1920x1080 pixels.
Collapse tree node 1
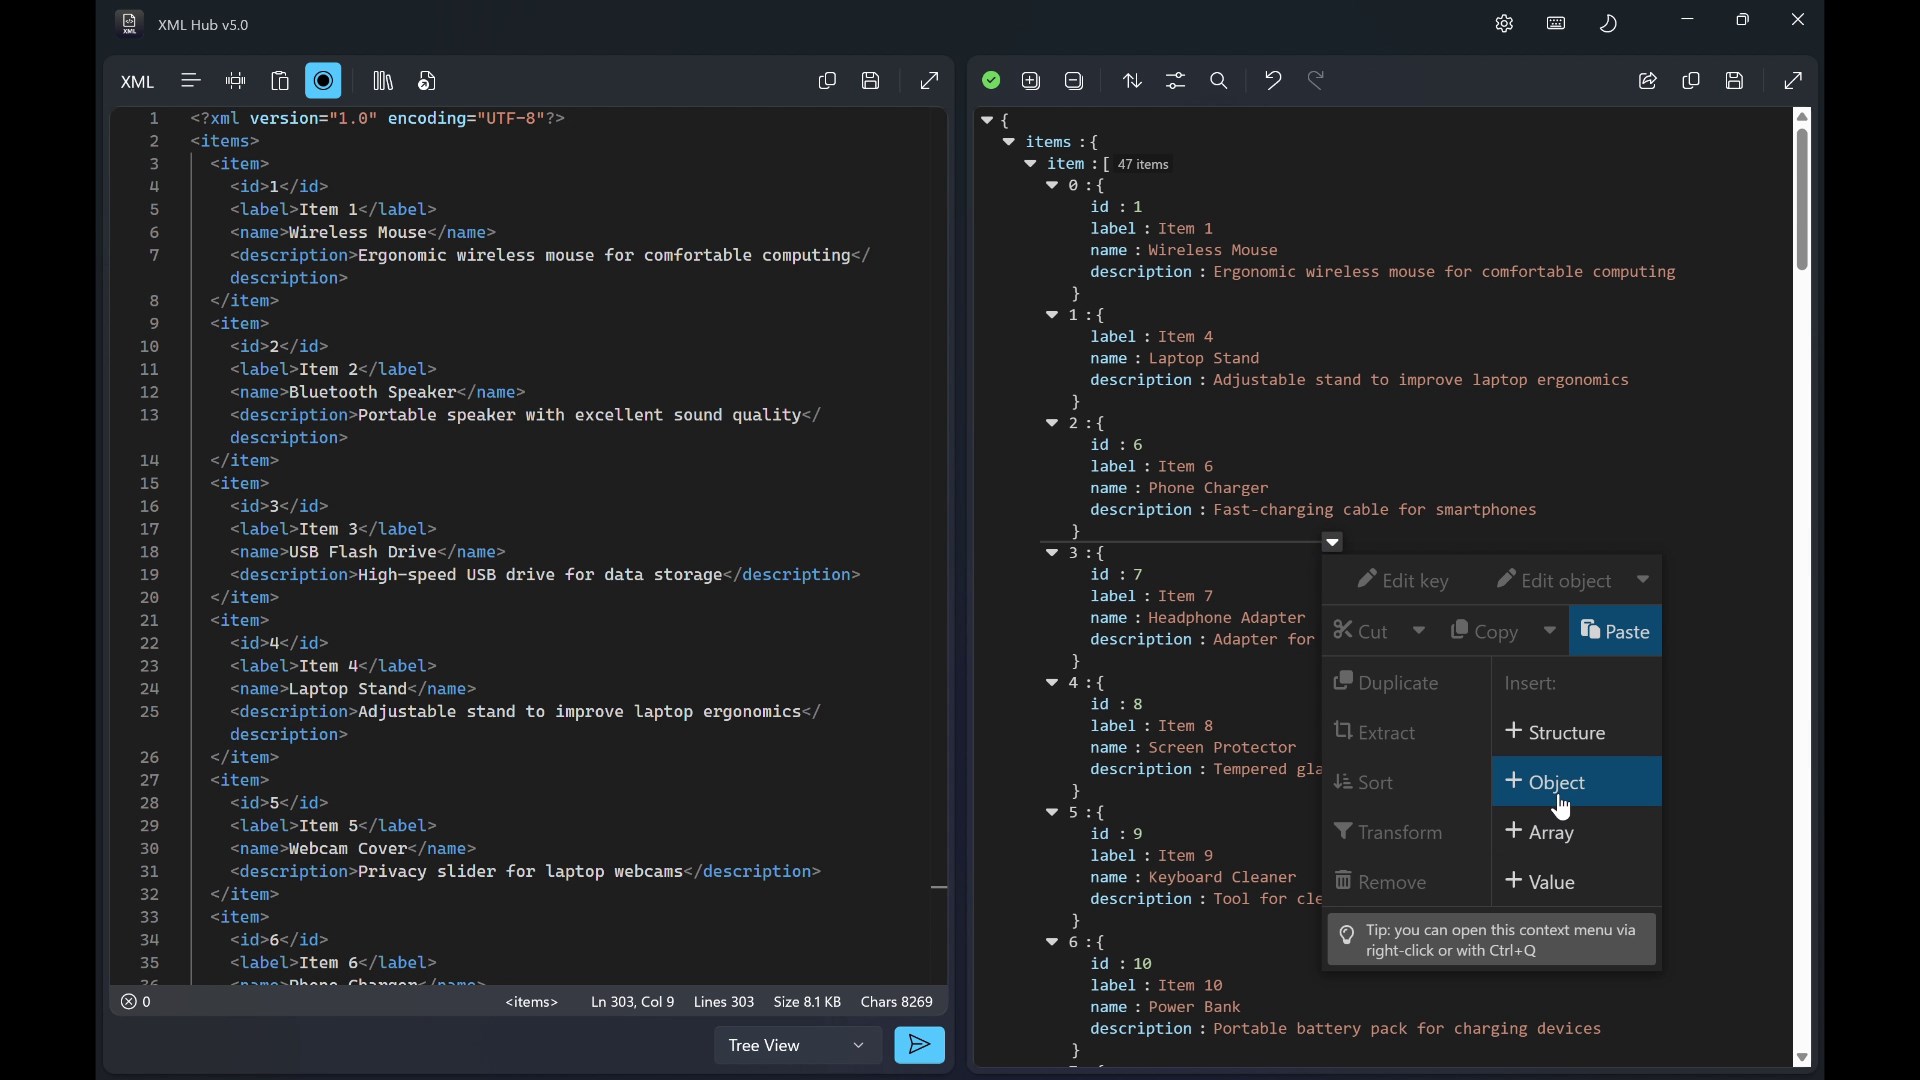(1054, 316)
